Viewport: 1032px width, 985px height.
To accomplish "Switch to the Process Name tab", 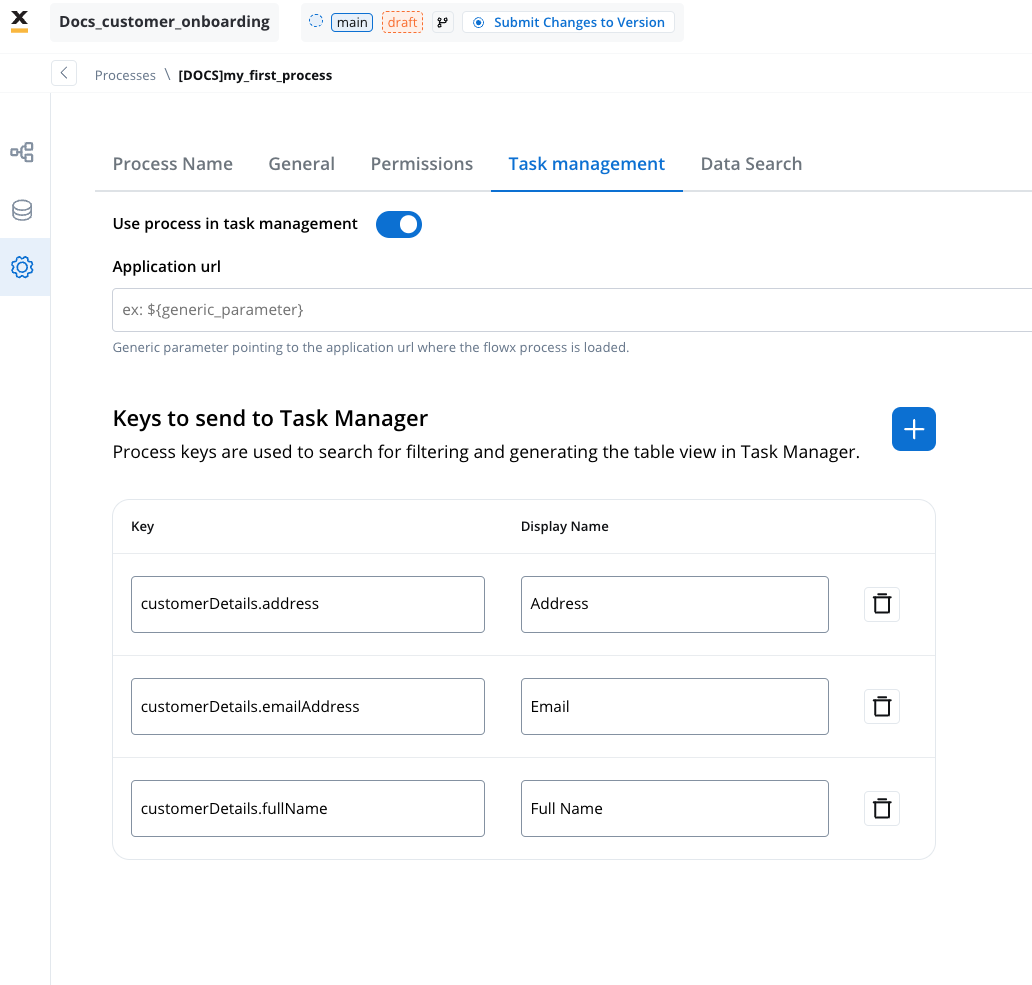I will (172, 164).
